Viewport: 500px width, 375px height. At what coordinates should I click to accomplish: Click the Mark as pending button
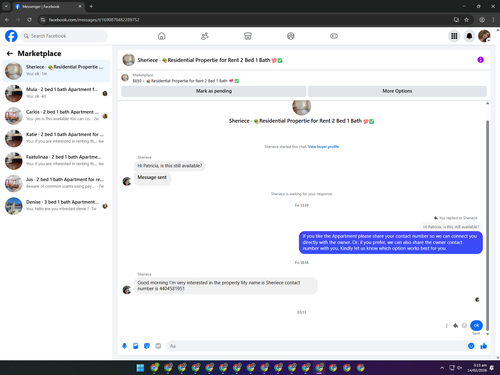[x=214, y=91]
